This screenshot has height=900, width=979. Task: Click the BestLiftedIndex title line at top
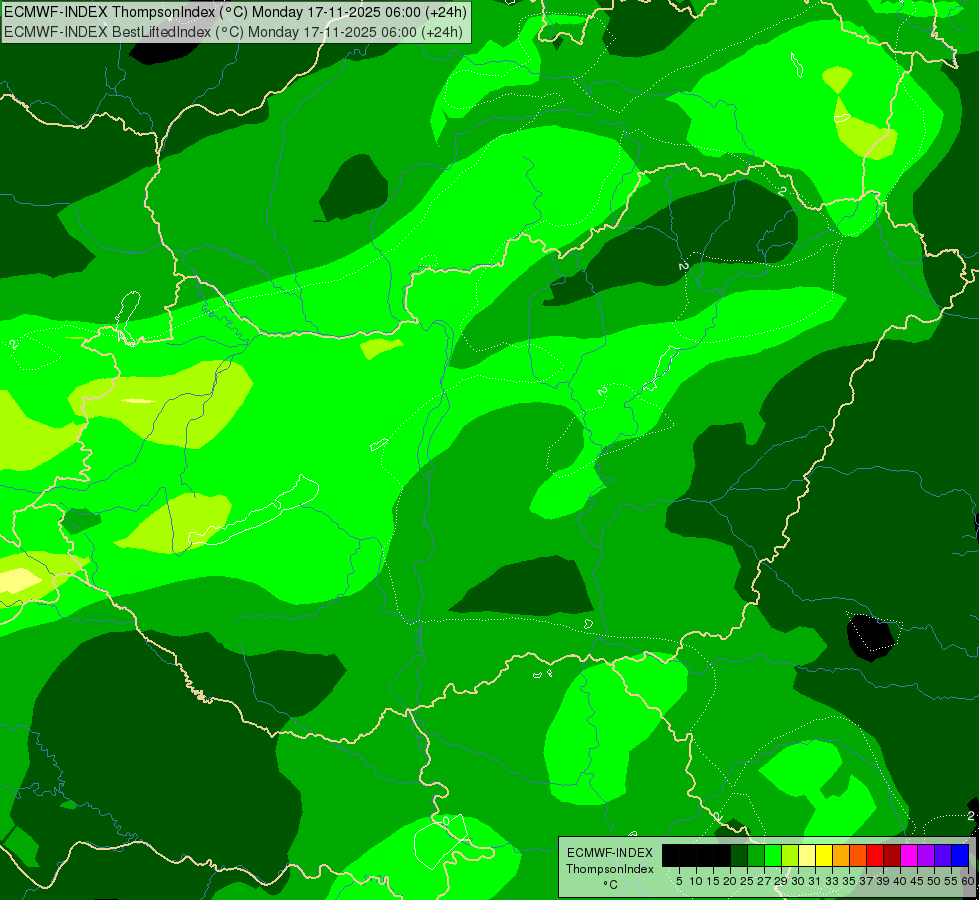tap(234, 31)
